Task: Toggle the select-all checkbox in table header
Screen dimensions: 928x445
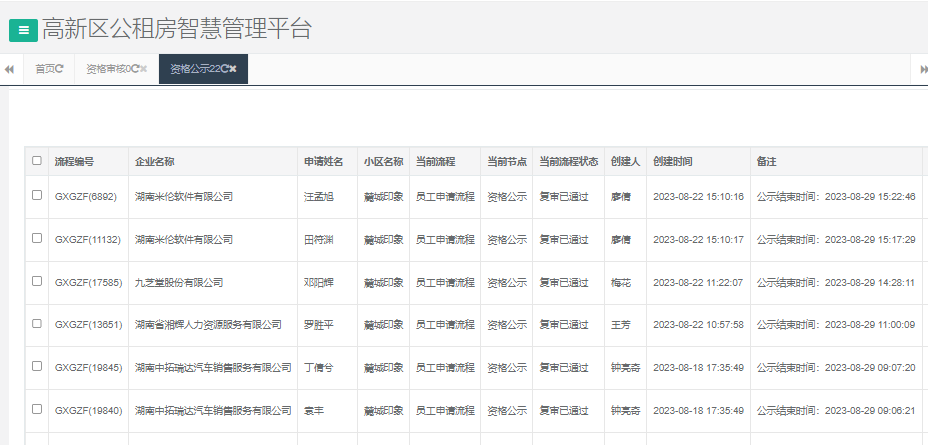Action: 37,160
